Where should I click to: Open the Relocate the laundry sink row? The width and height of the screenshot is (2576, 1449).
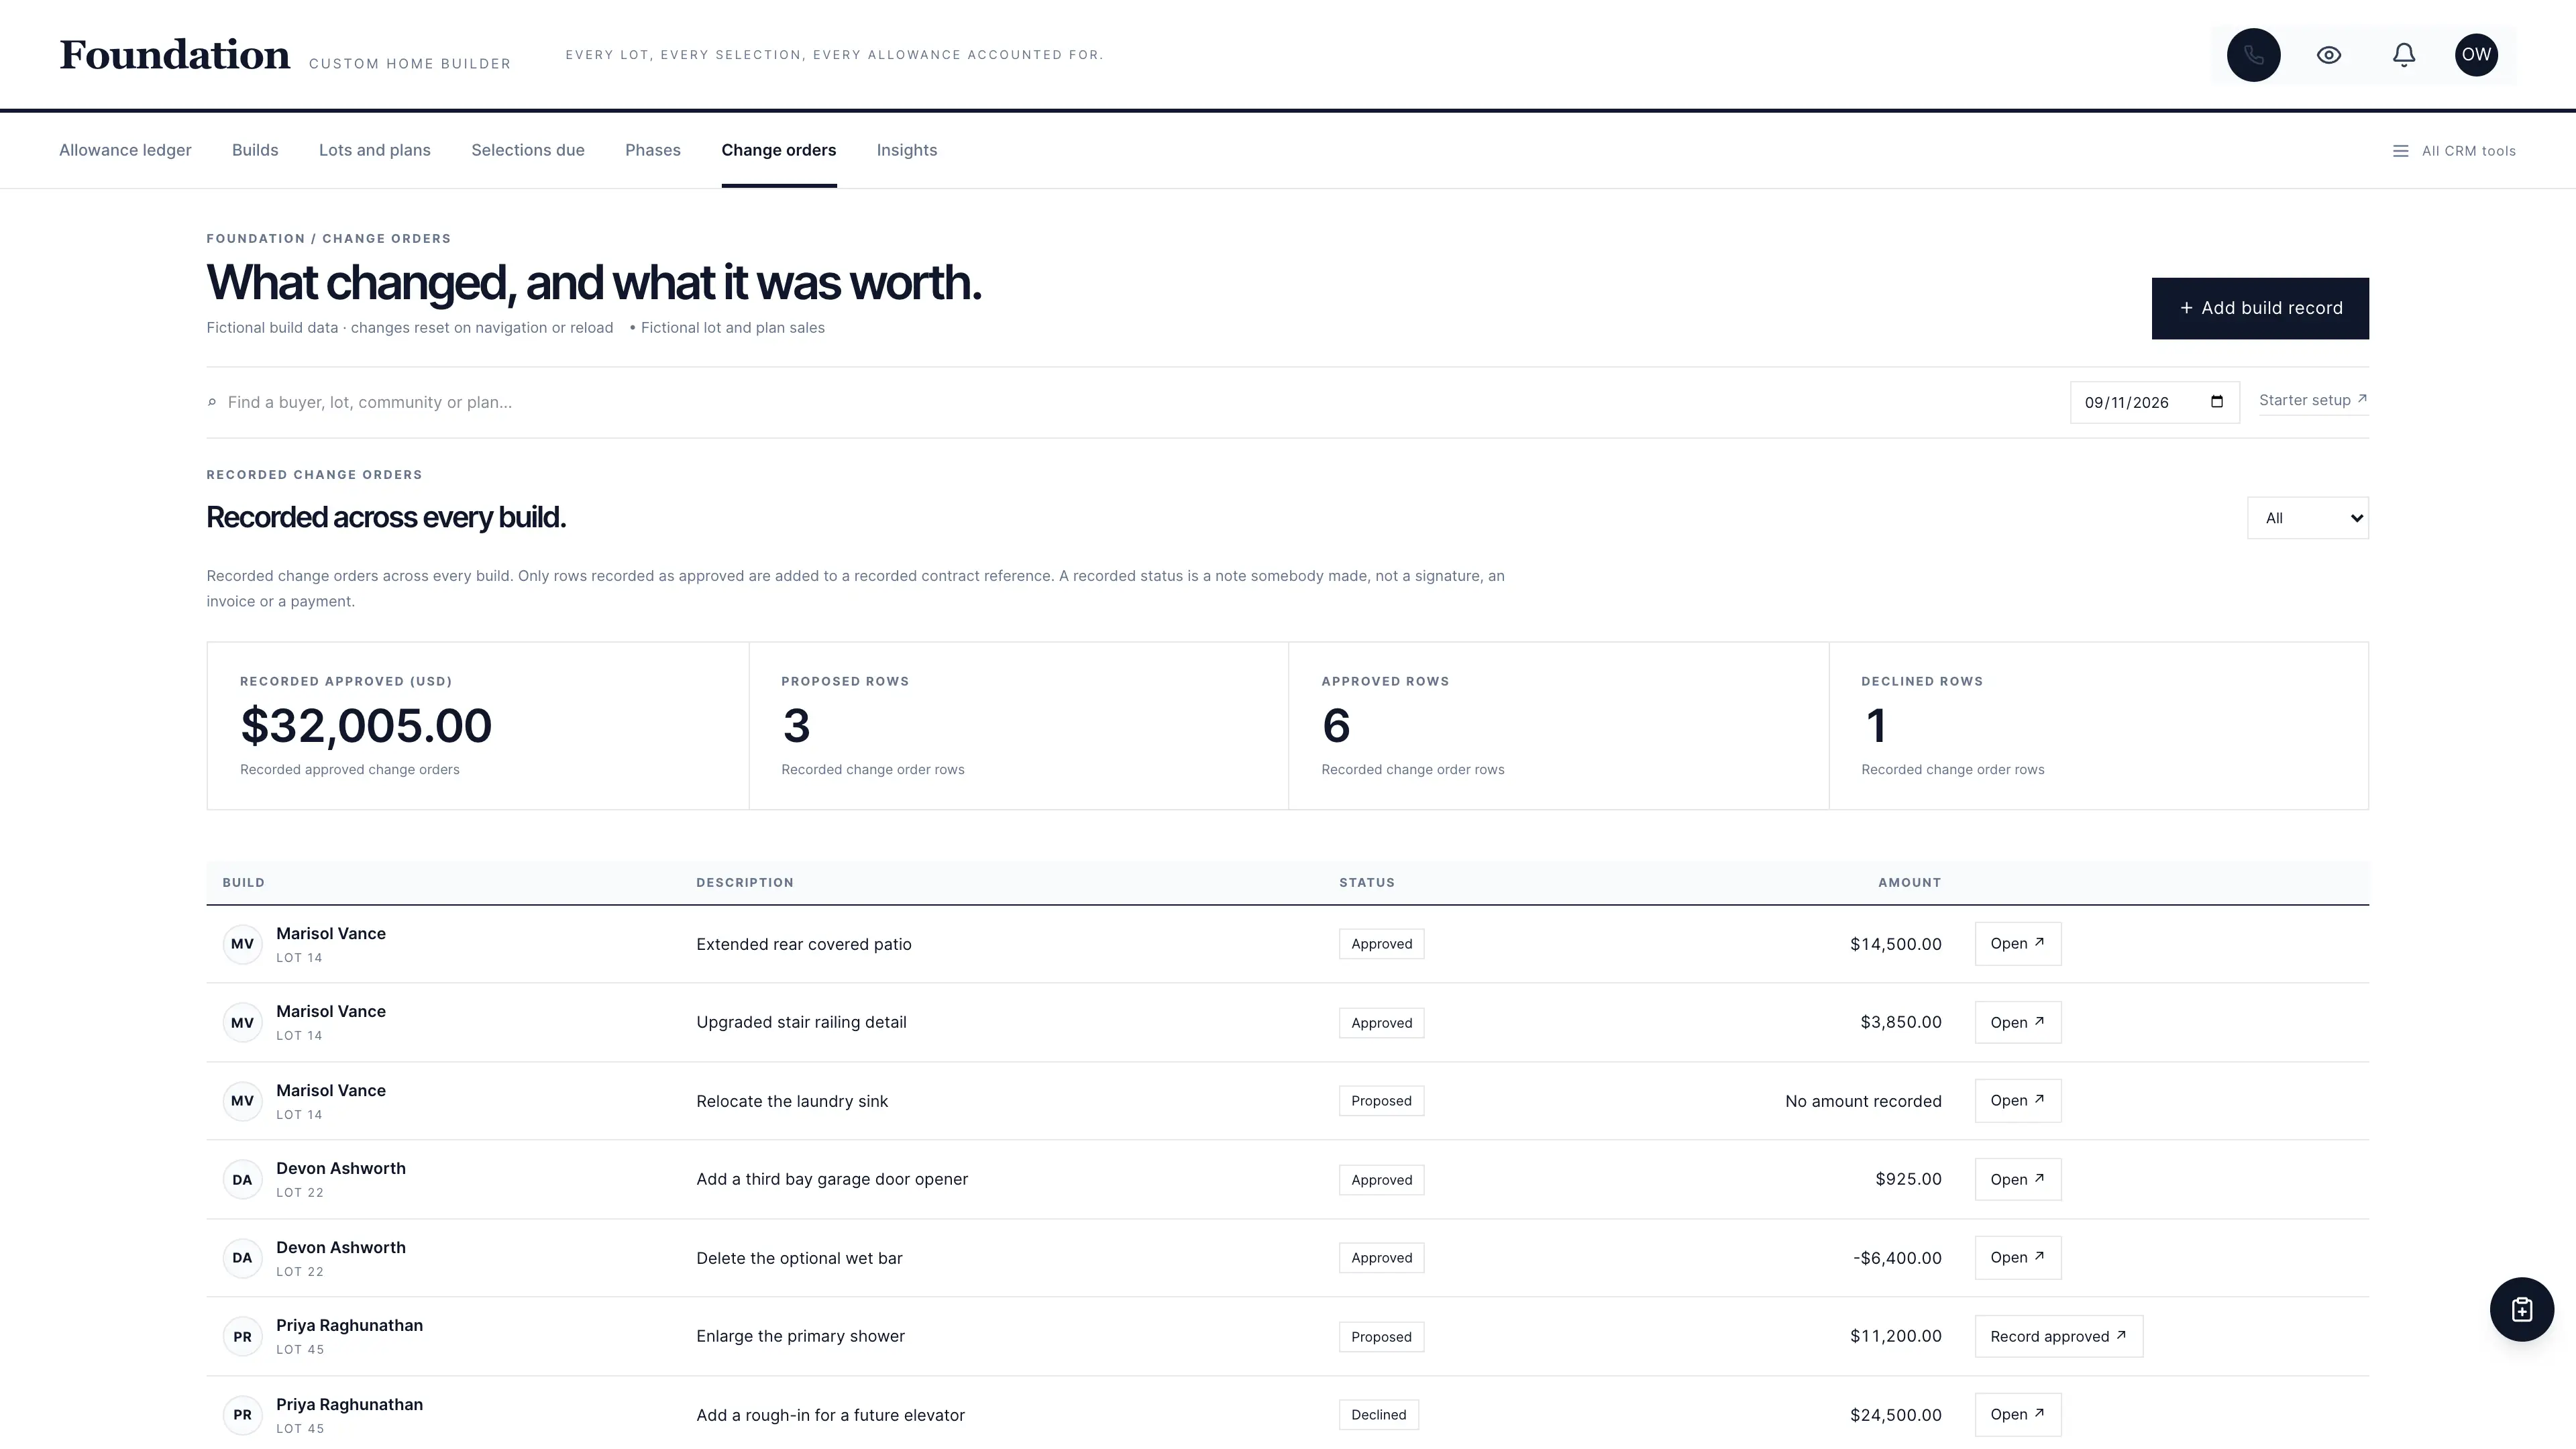tap(2017, 1101)
